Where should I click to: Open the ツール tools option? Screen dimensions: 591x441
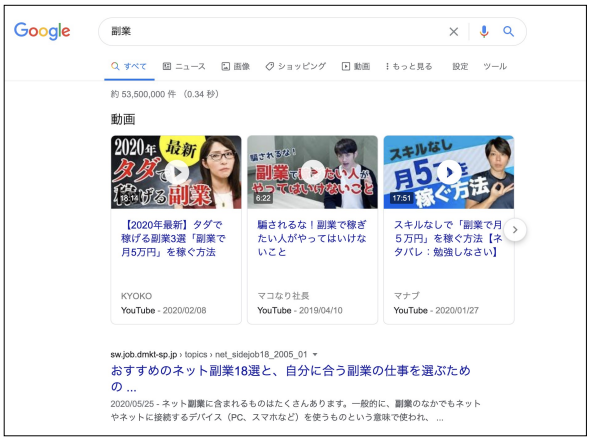coord(495,66)
